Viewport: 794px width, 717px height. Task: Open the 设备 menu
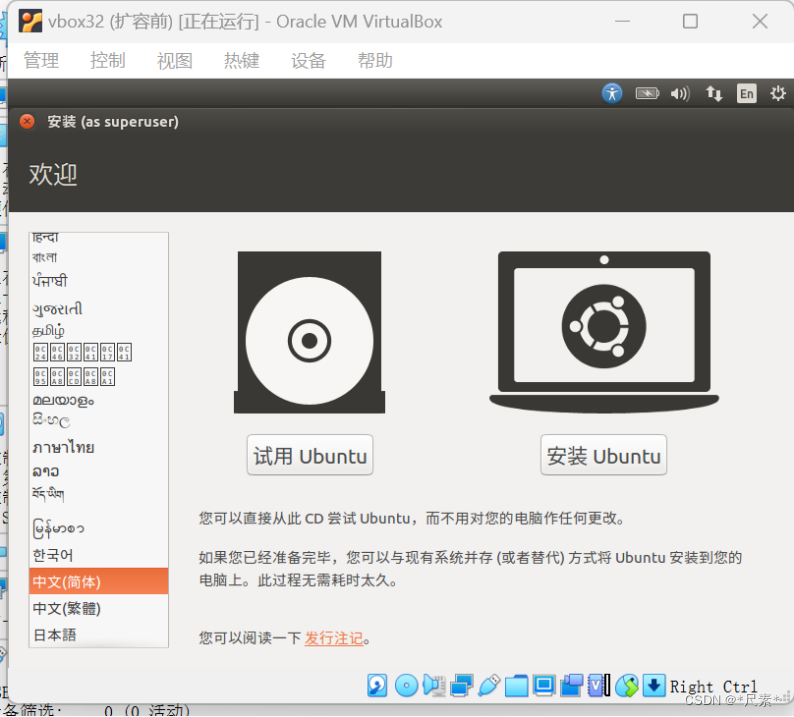pyautogui.click(x=308, y=61)
